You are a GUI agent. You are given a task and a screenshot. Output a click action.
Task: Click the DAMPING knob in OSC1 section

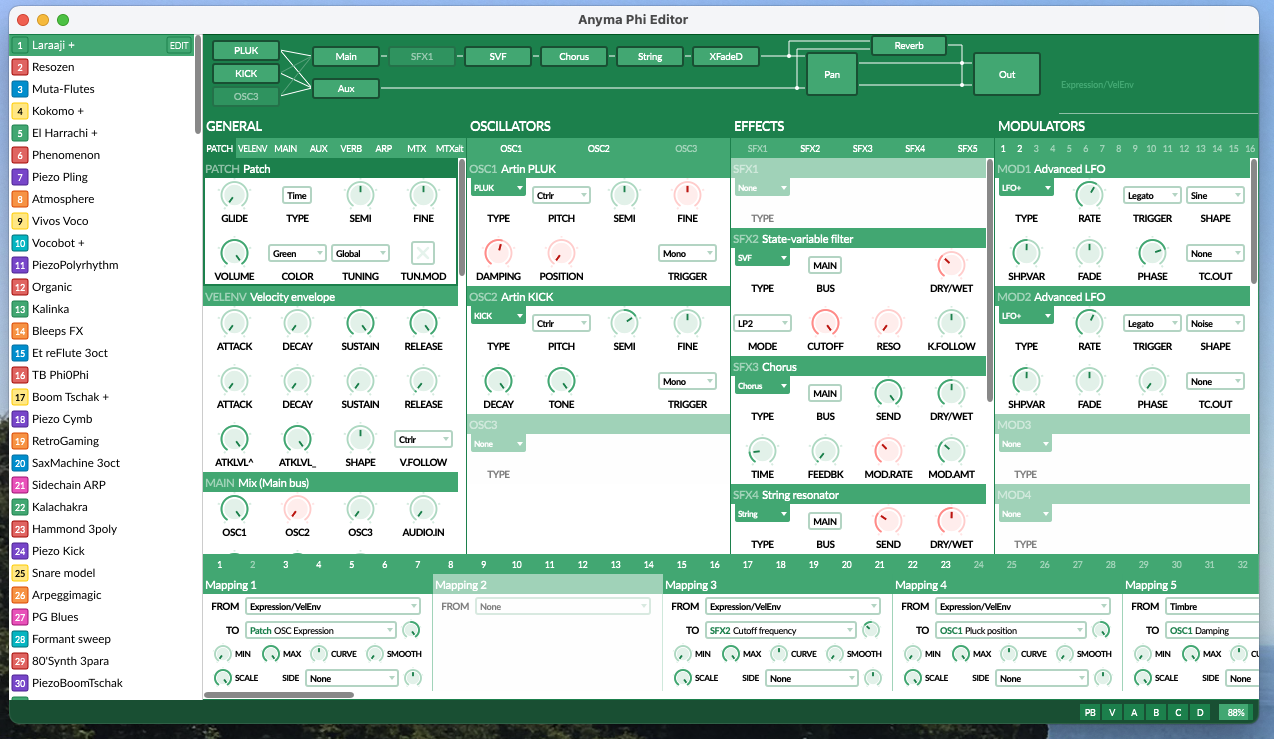(498, 253)
